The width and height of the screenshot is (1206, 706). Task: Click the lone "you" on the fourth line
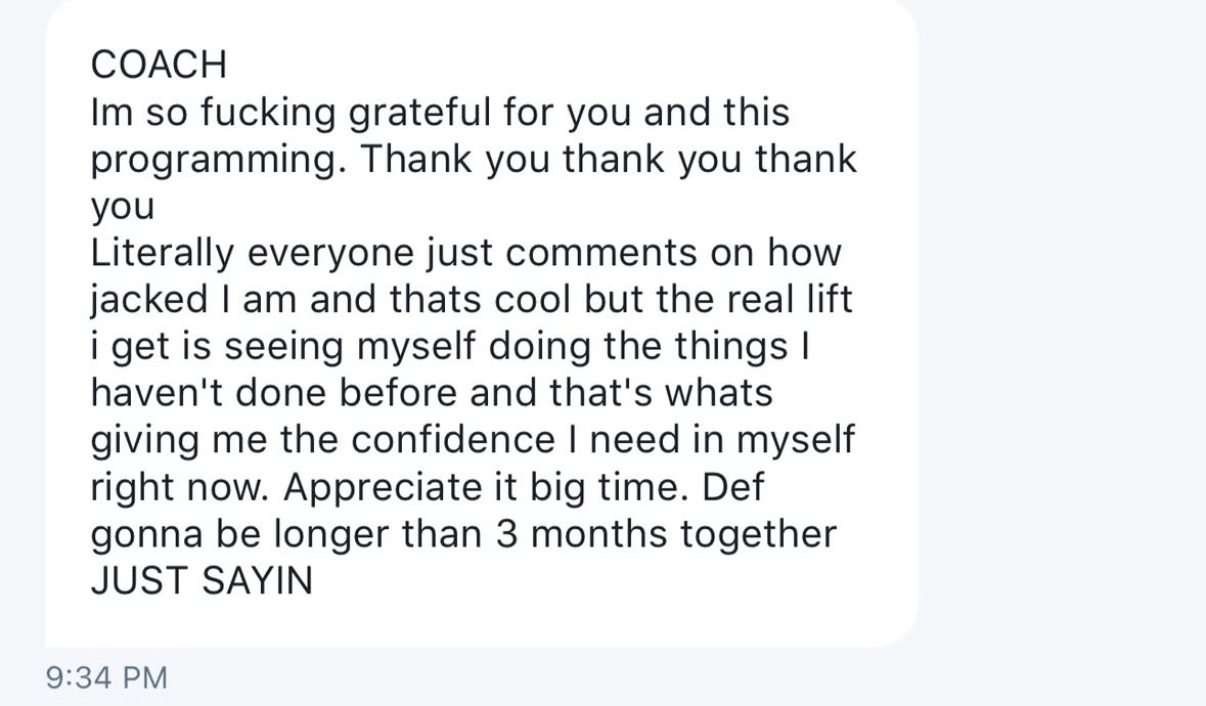(x=123, y=209)
